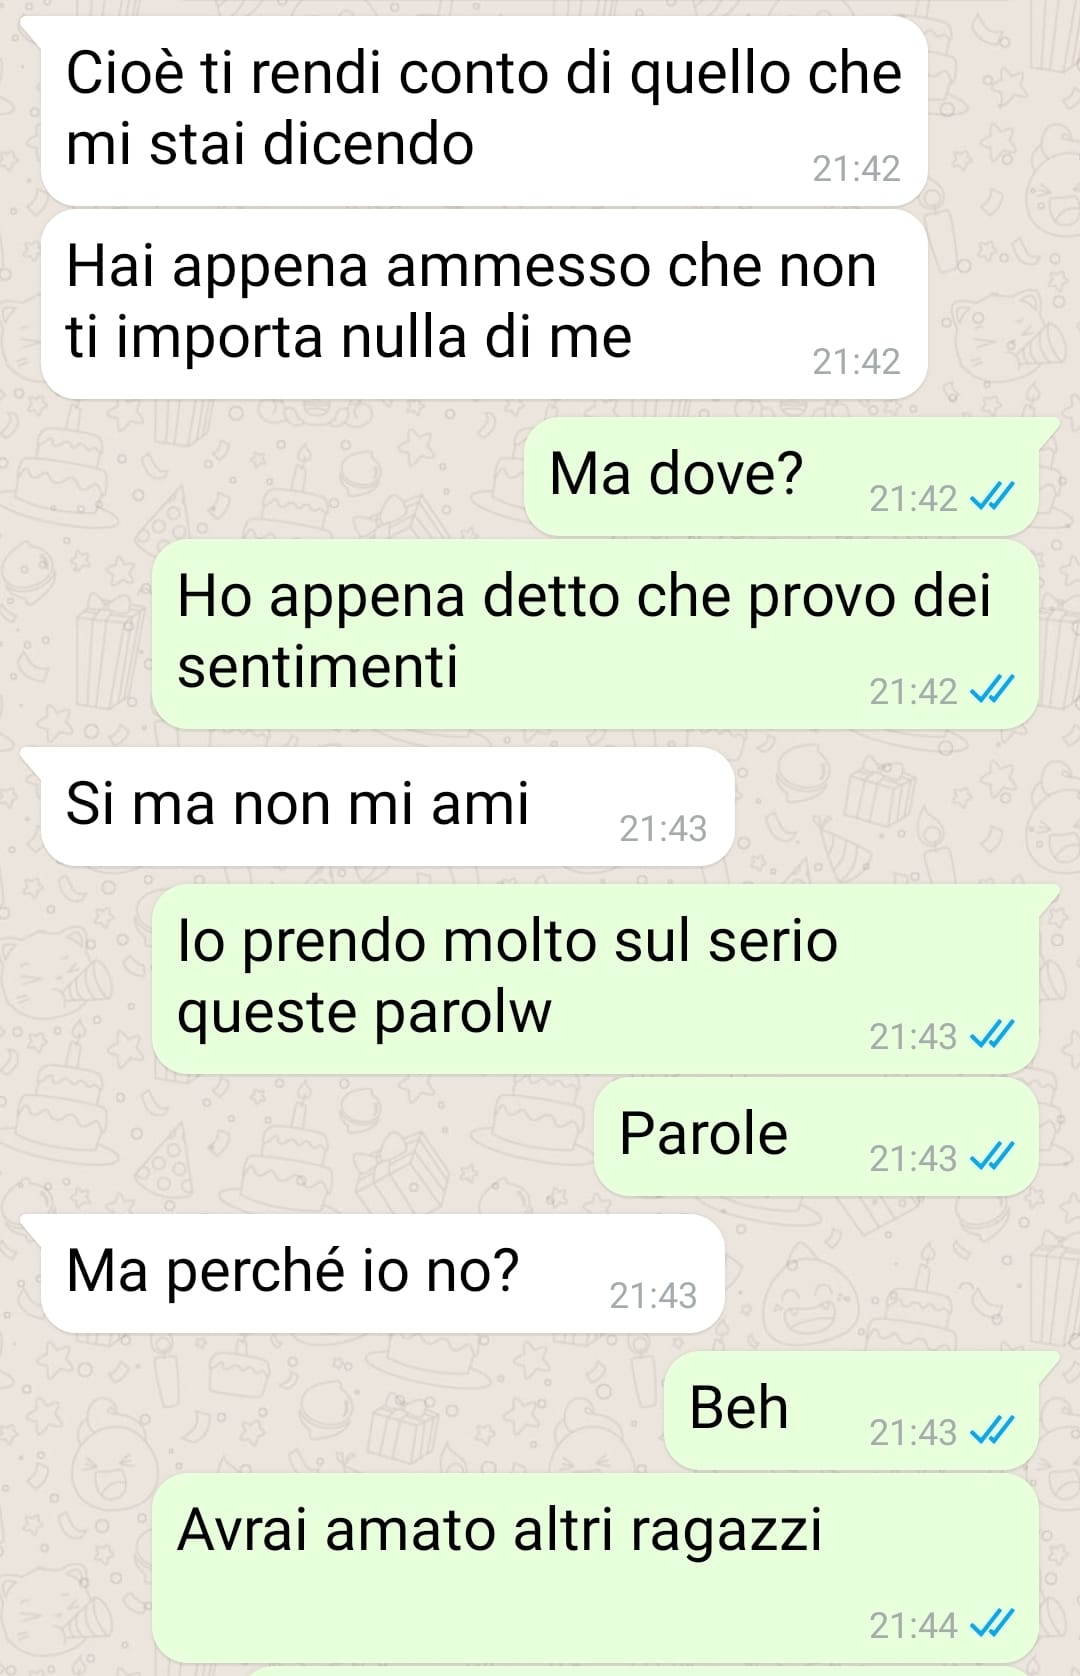Tap 21:43 timestamp on "Si ma non mi ami"

coord(663,828)
